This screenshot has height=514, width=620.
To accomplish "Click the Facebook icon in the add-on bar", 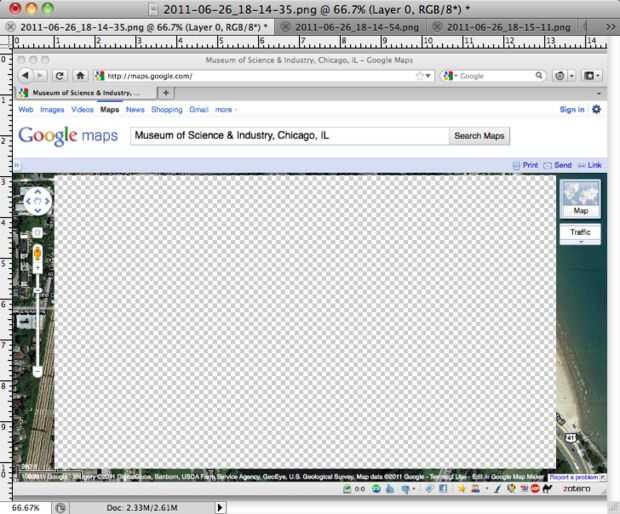I will 443,489.
